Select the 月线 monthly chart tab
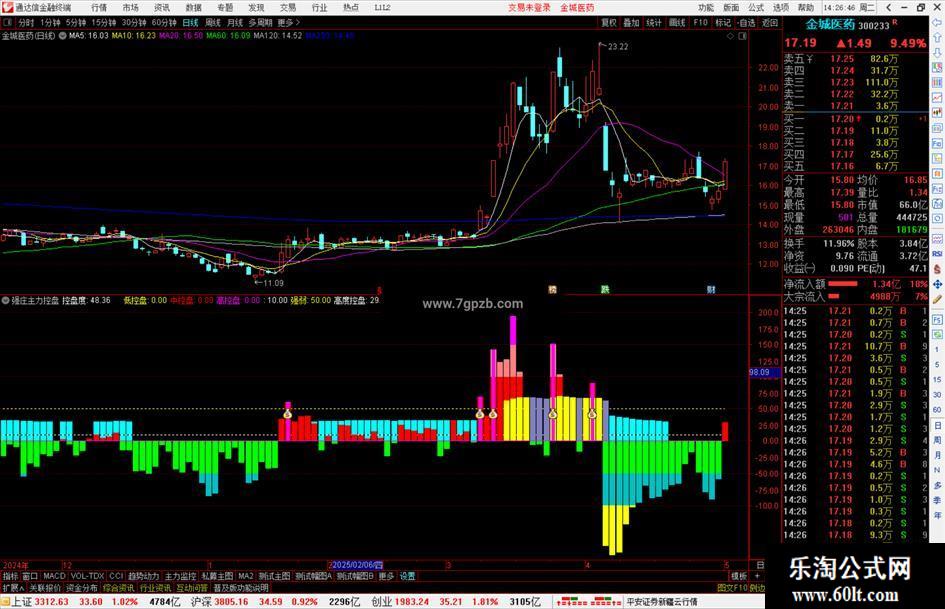Viewport: 945px width, 609px height. pyautogui.click(x=235, y=23)
